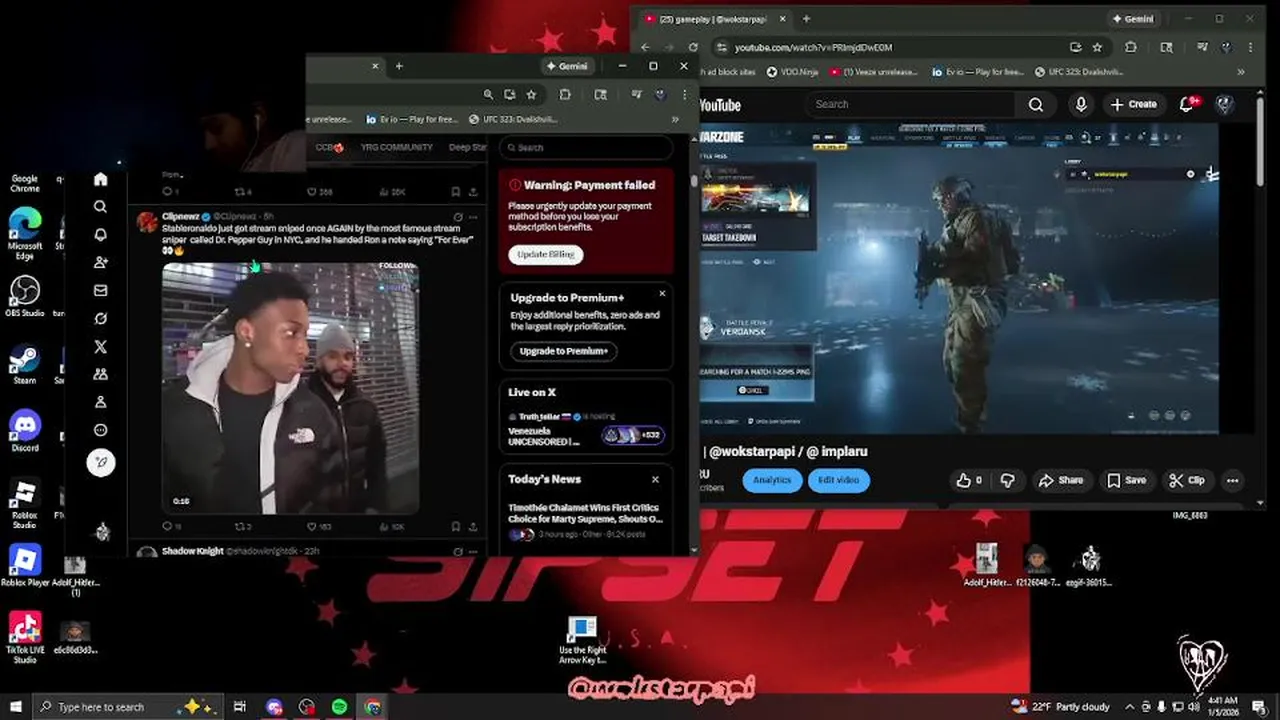Open more actions under YouTube video

1232,480
